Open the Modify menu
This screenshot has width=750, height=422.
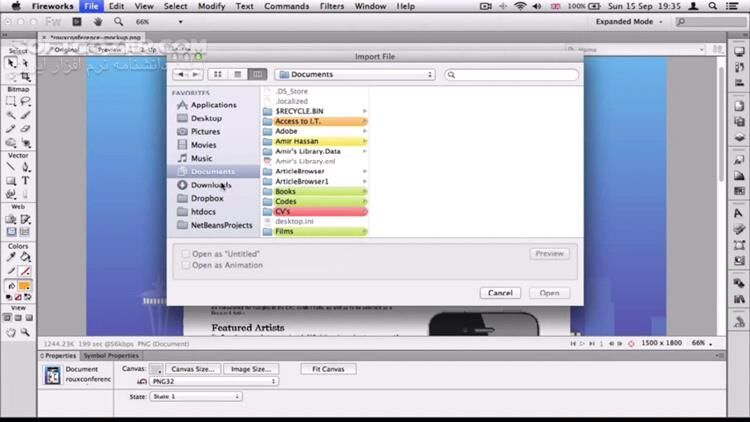coord(211,6)
